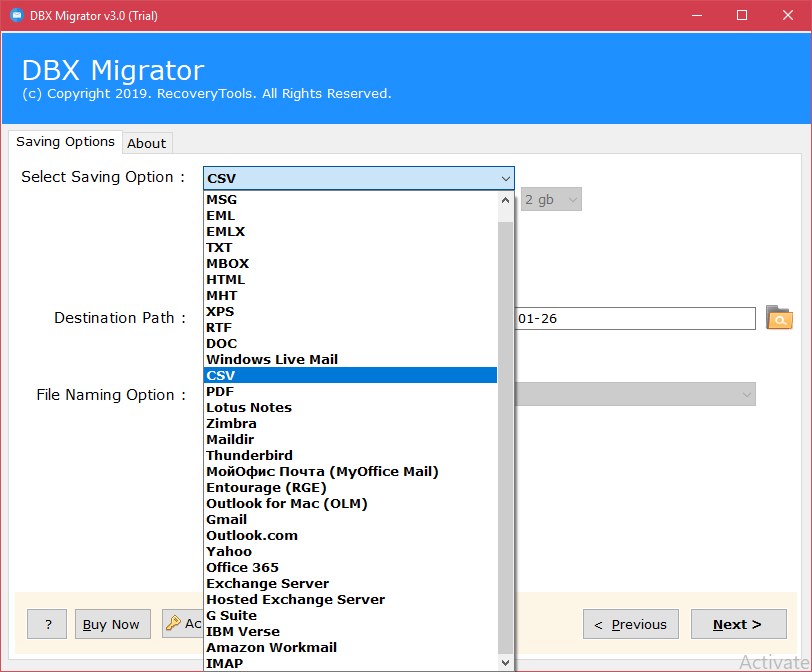
Task: Select IMAP saving option
Action: pyautogui.click(x=351, y=664)
